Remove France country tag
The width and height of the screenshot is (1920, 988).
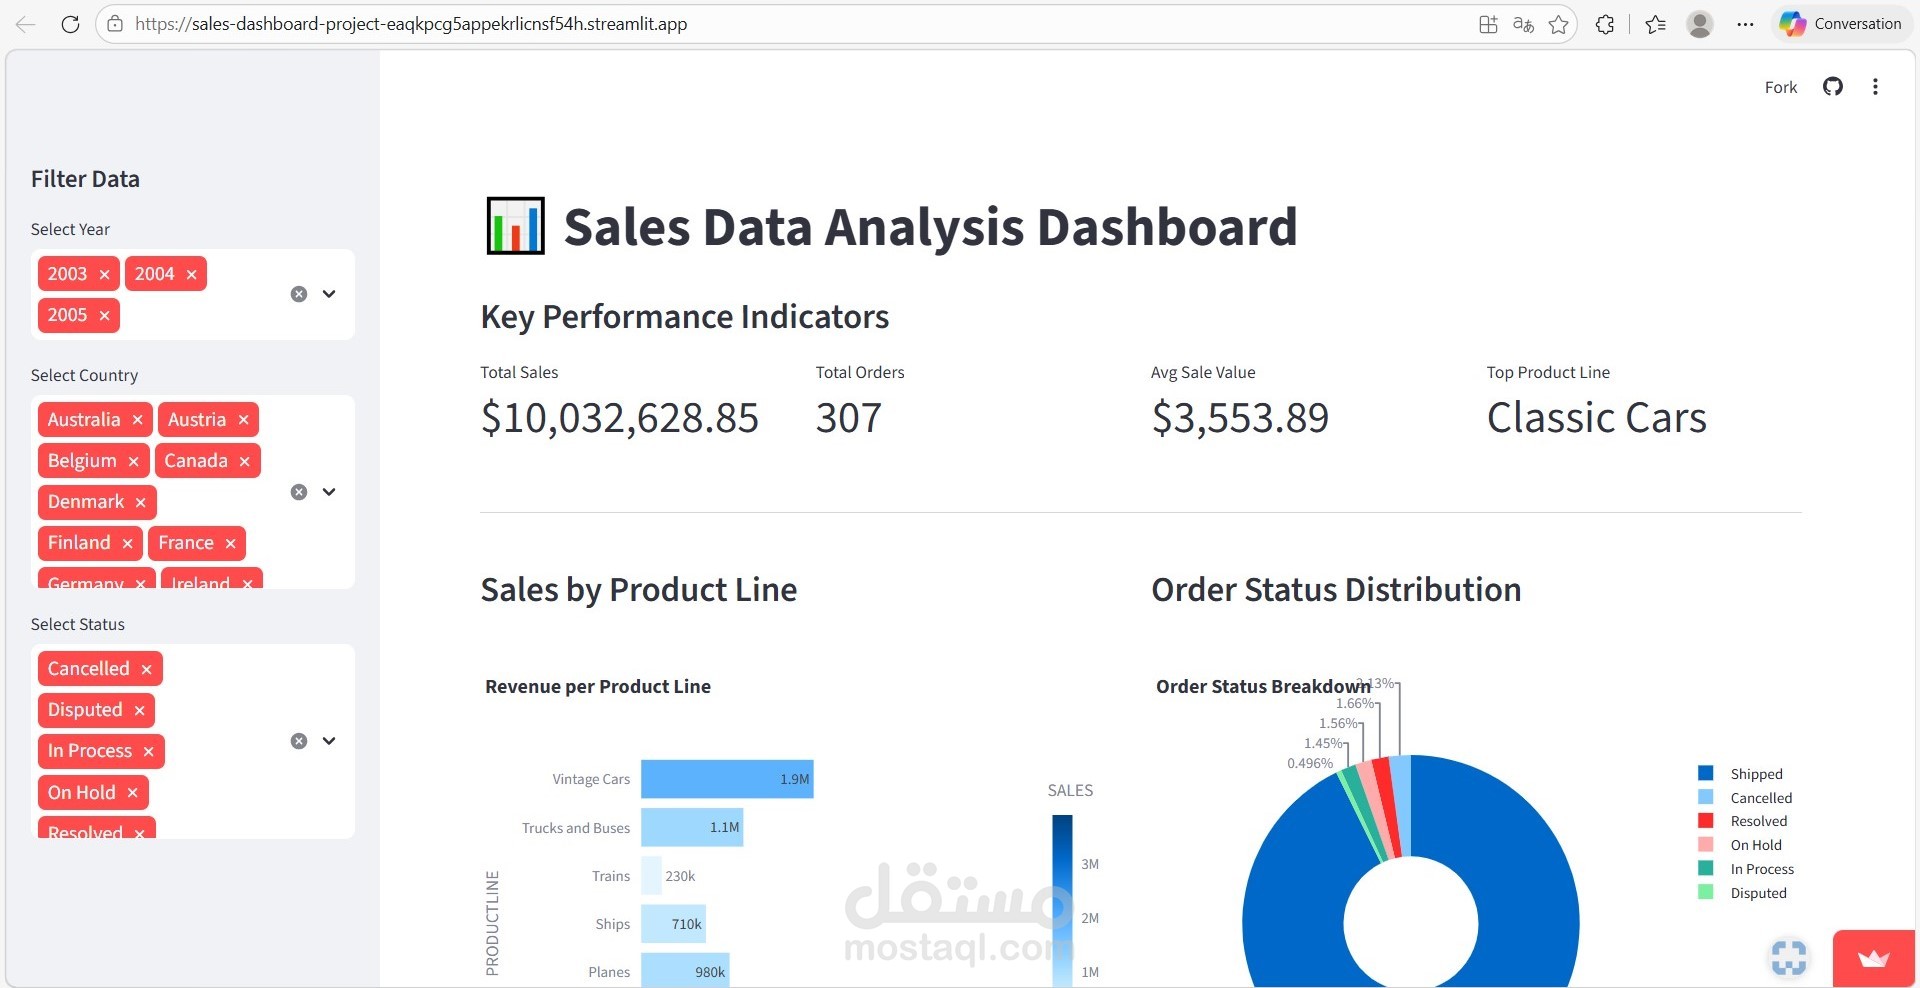tap(230, 543)
